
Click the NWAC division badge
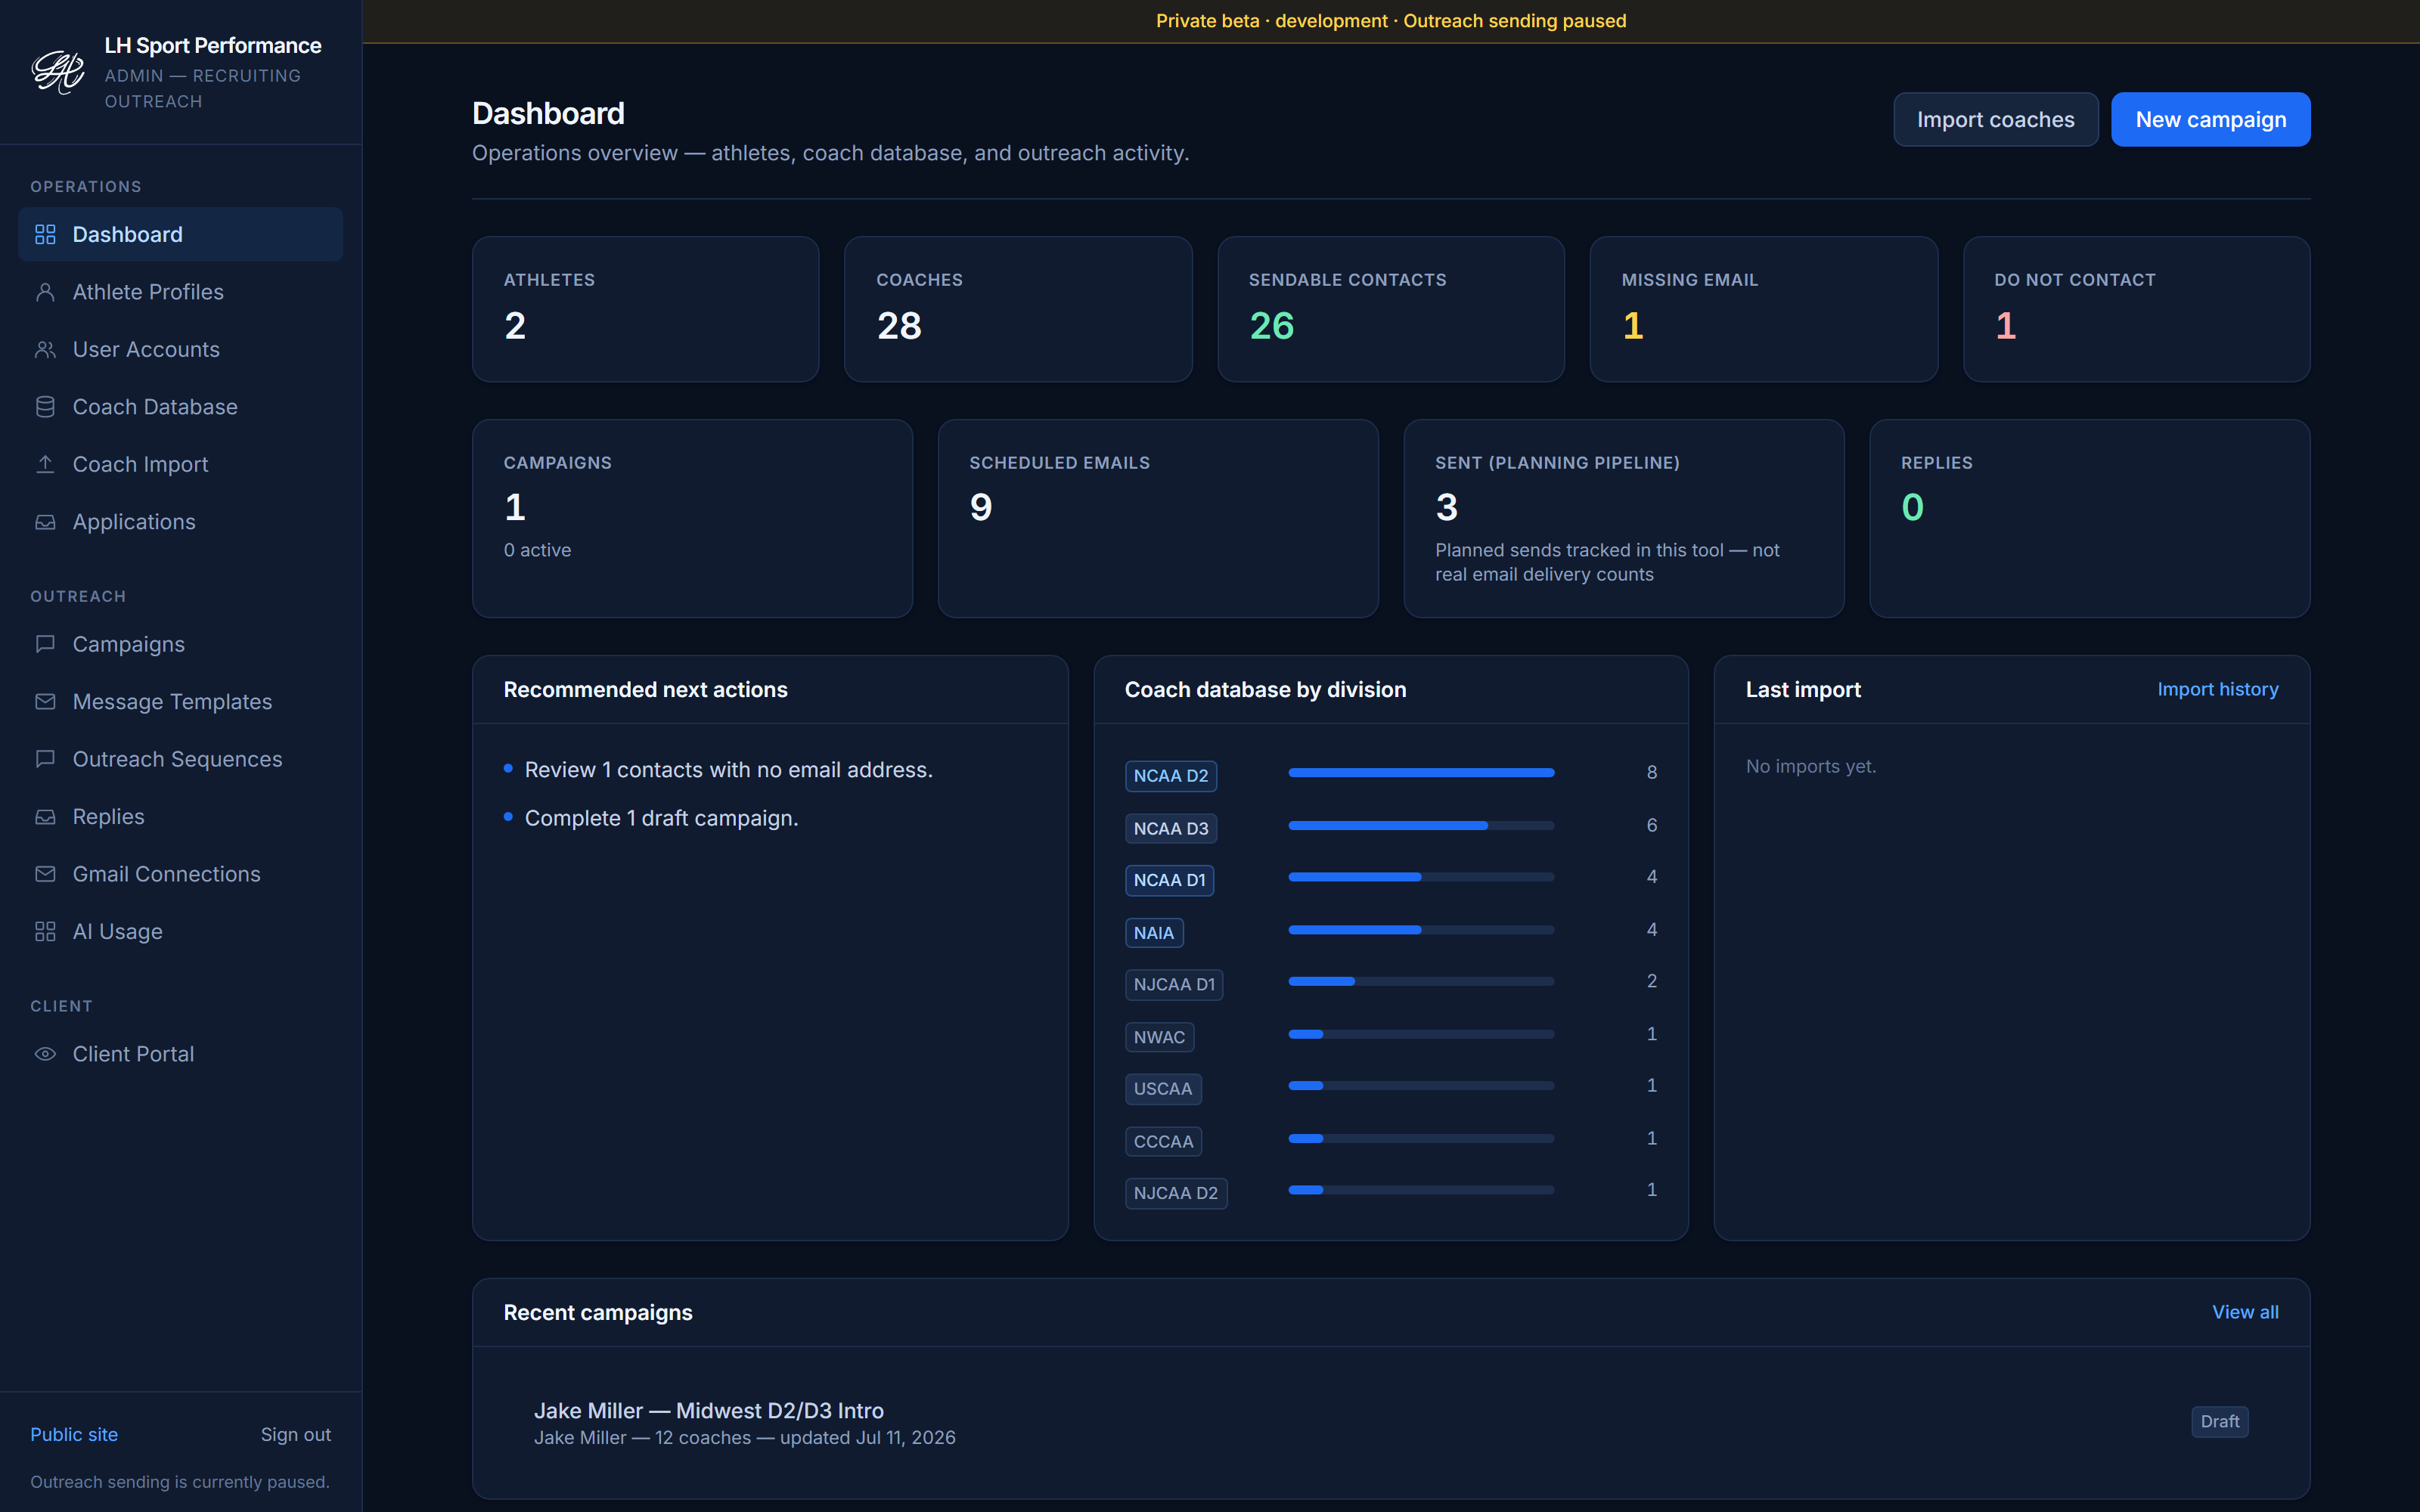tap(1159, 1037)
